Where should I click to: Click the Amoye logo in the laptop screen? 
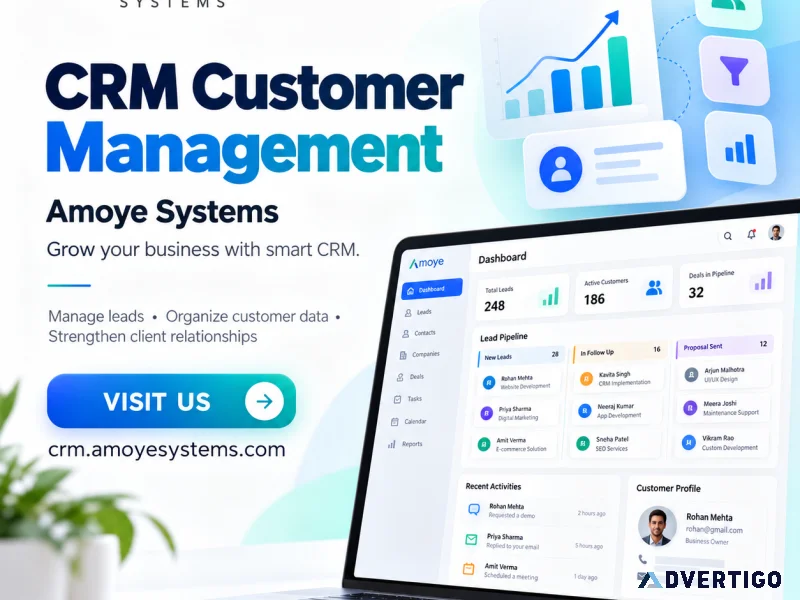click(x=427, y=262)
